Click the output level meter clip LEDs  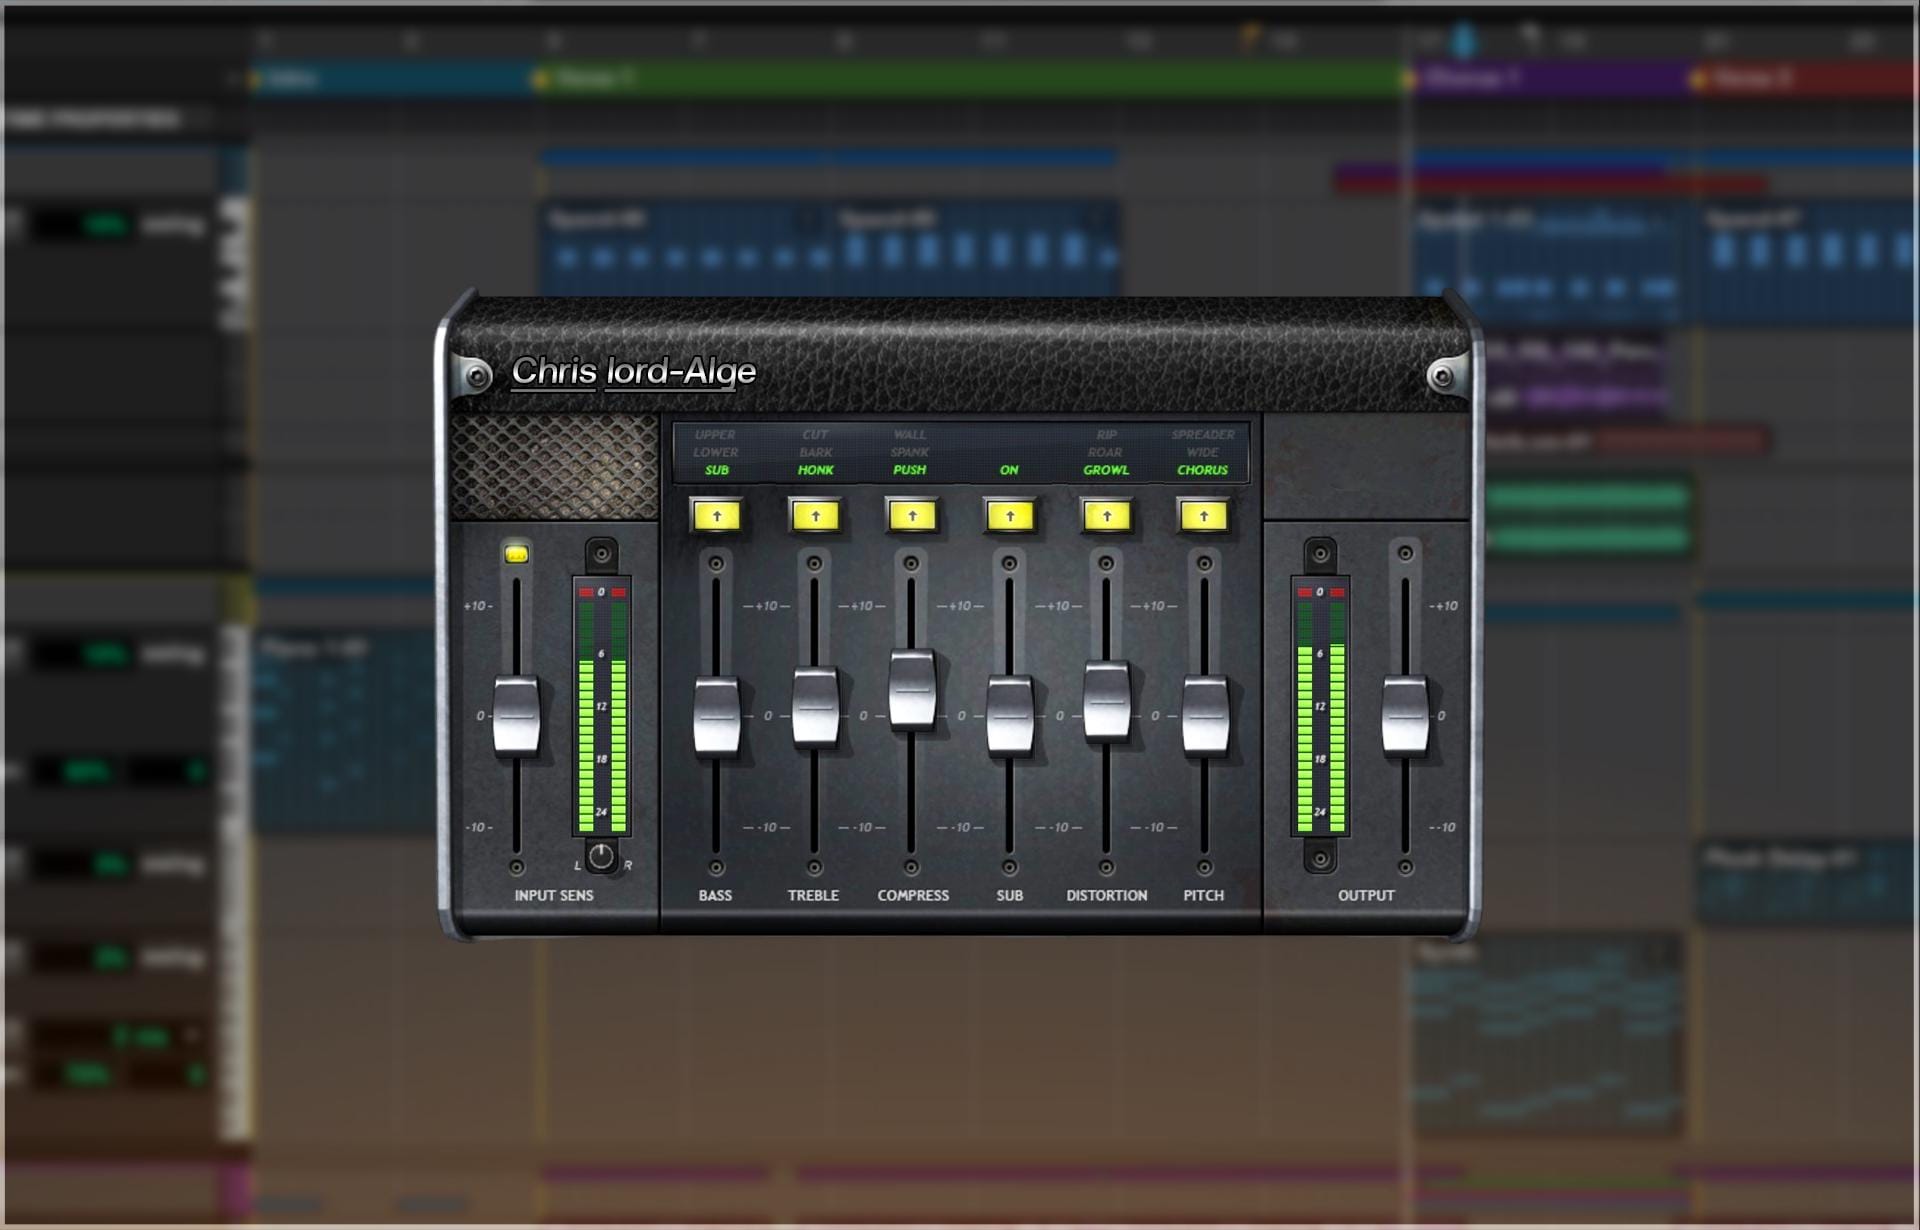pos(1320,592)
